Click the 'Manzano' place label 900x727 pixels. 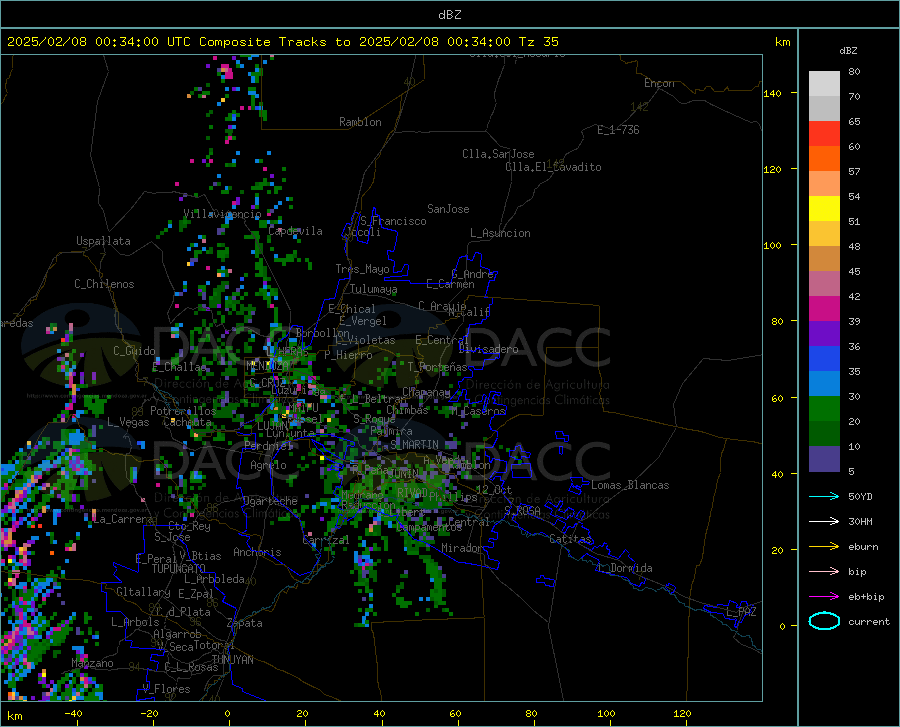[x=92, y=663]
